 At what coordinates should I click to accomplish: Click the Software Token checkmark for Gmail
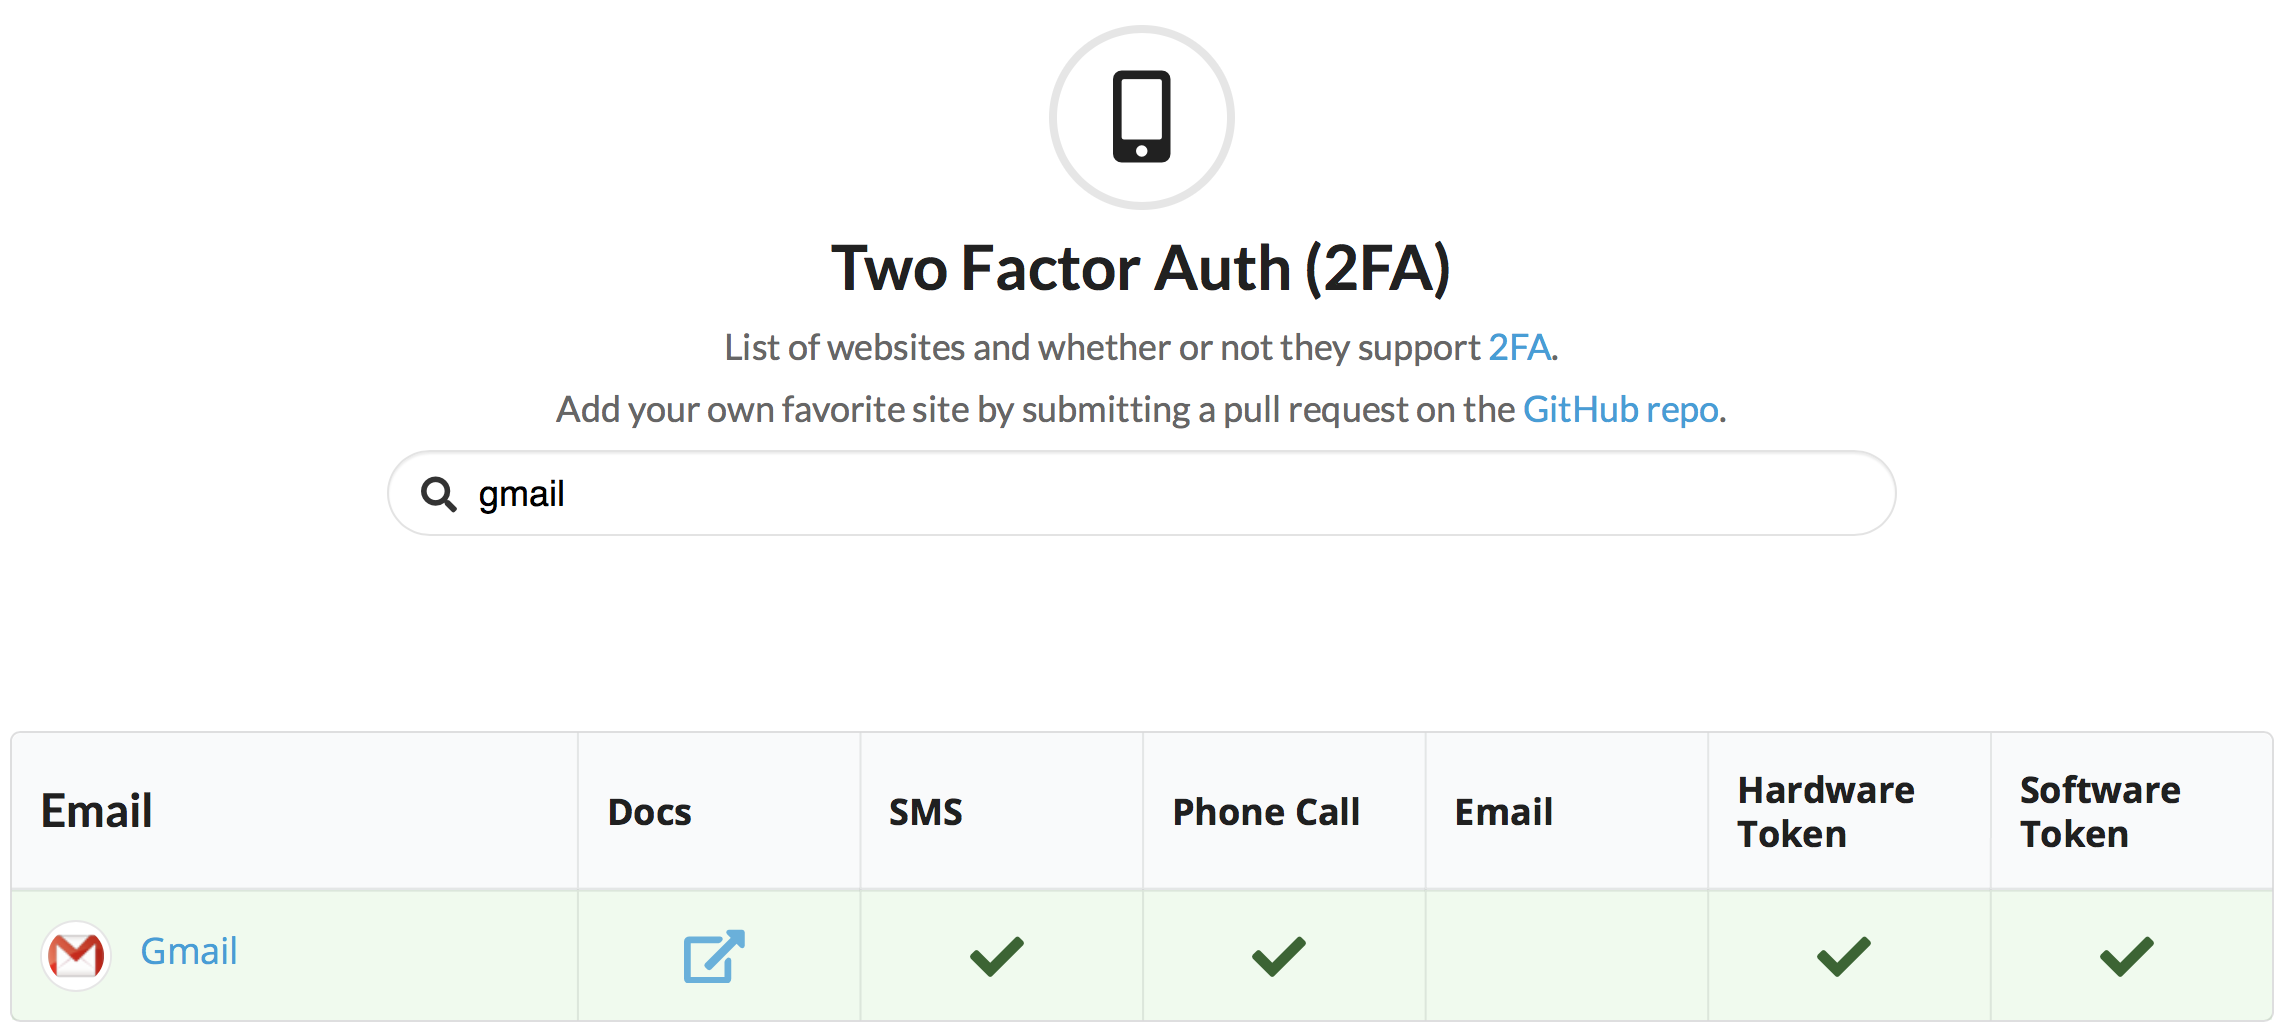click(x=2127, y=956)
